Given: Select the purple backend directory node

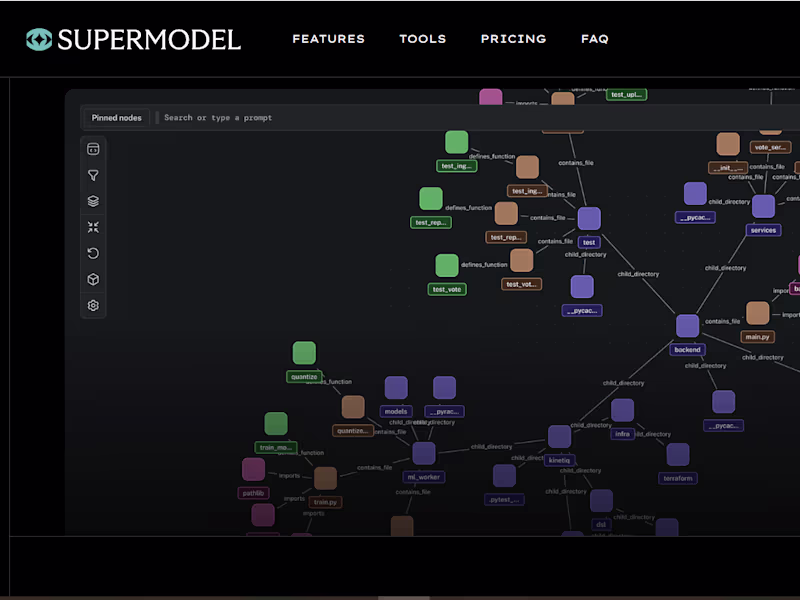Looking at the screenshot, I should pyautogui.click(x=687, y=326).
